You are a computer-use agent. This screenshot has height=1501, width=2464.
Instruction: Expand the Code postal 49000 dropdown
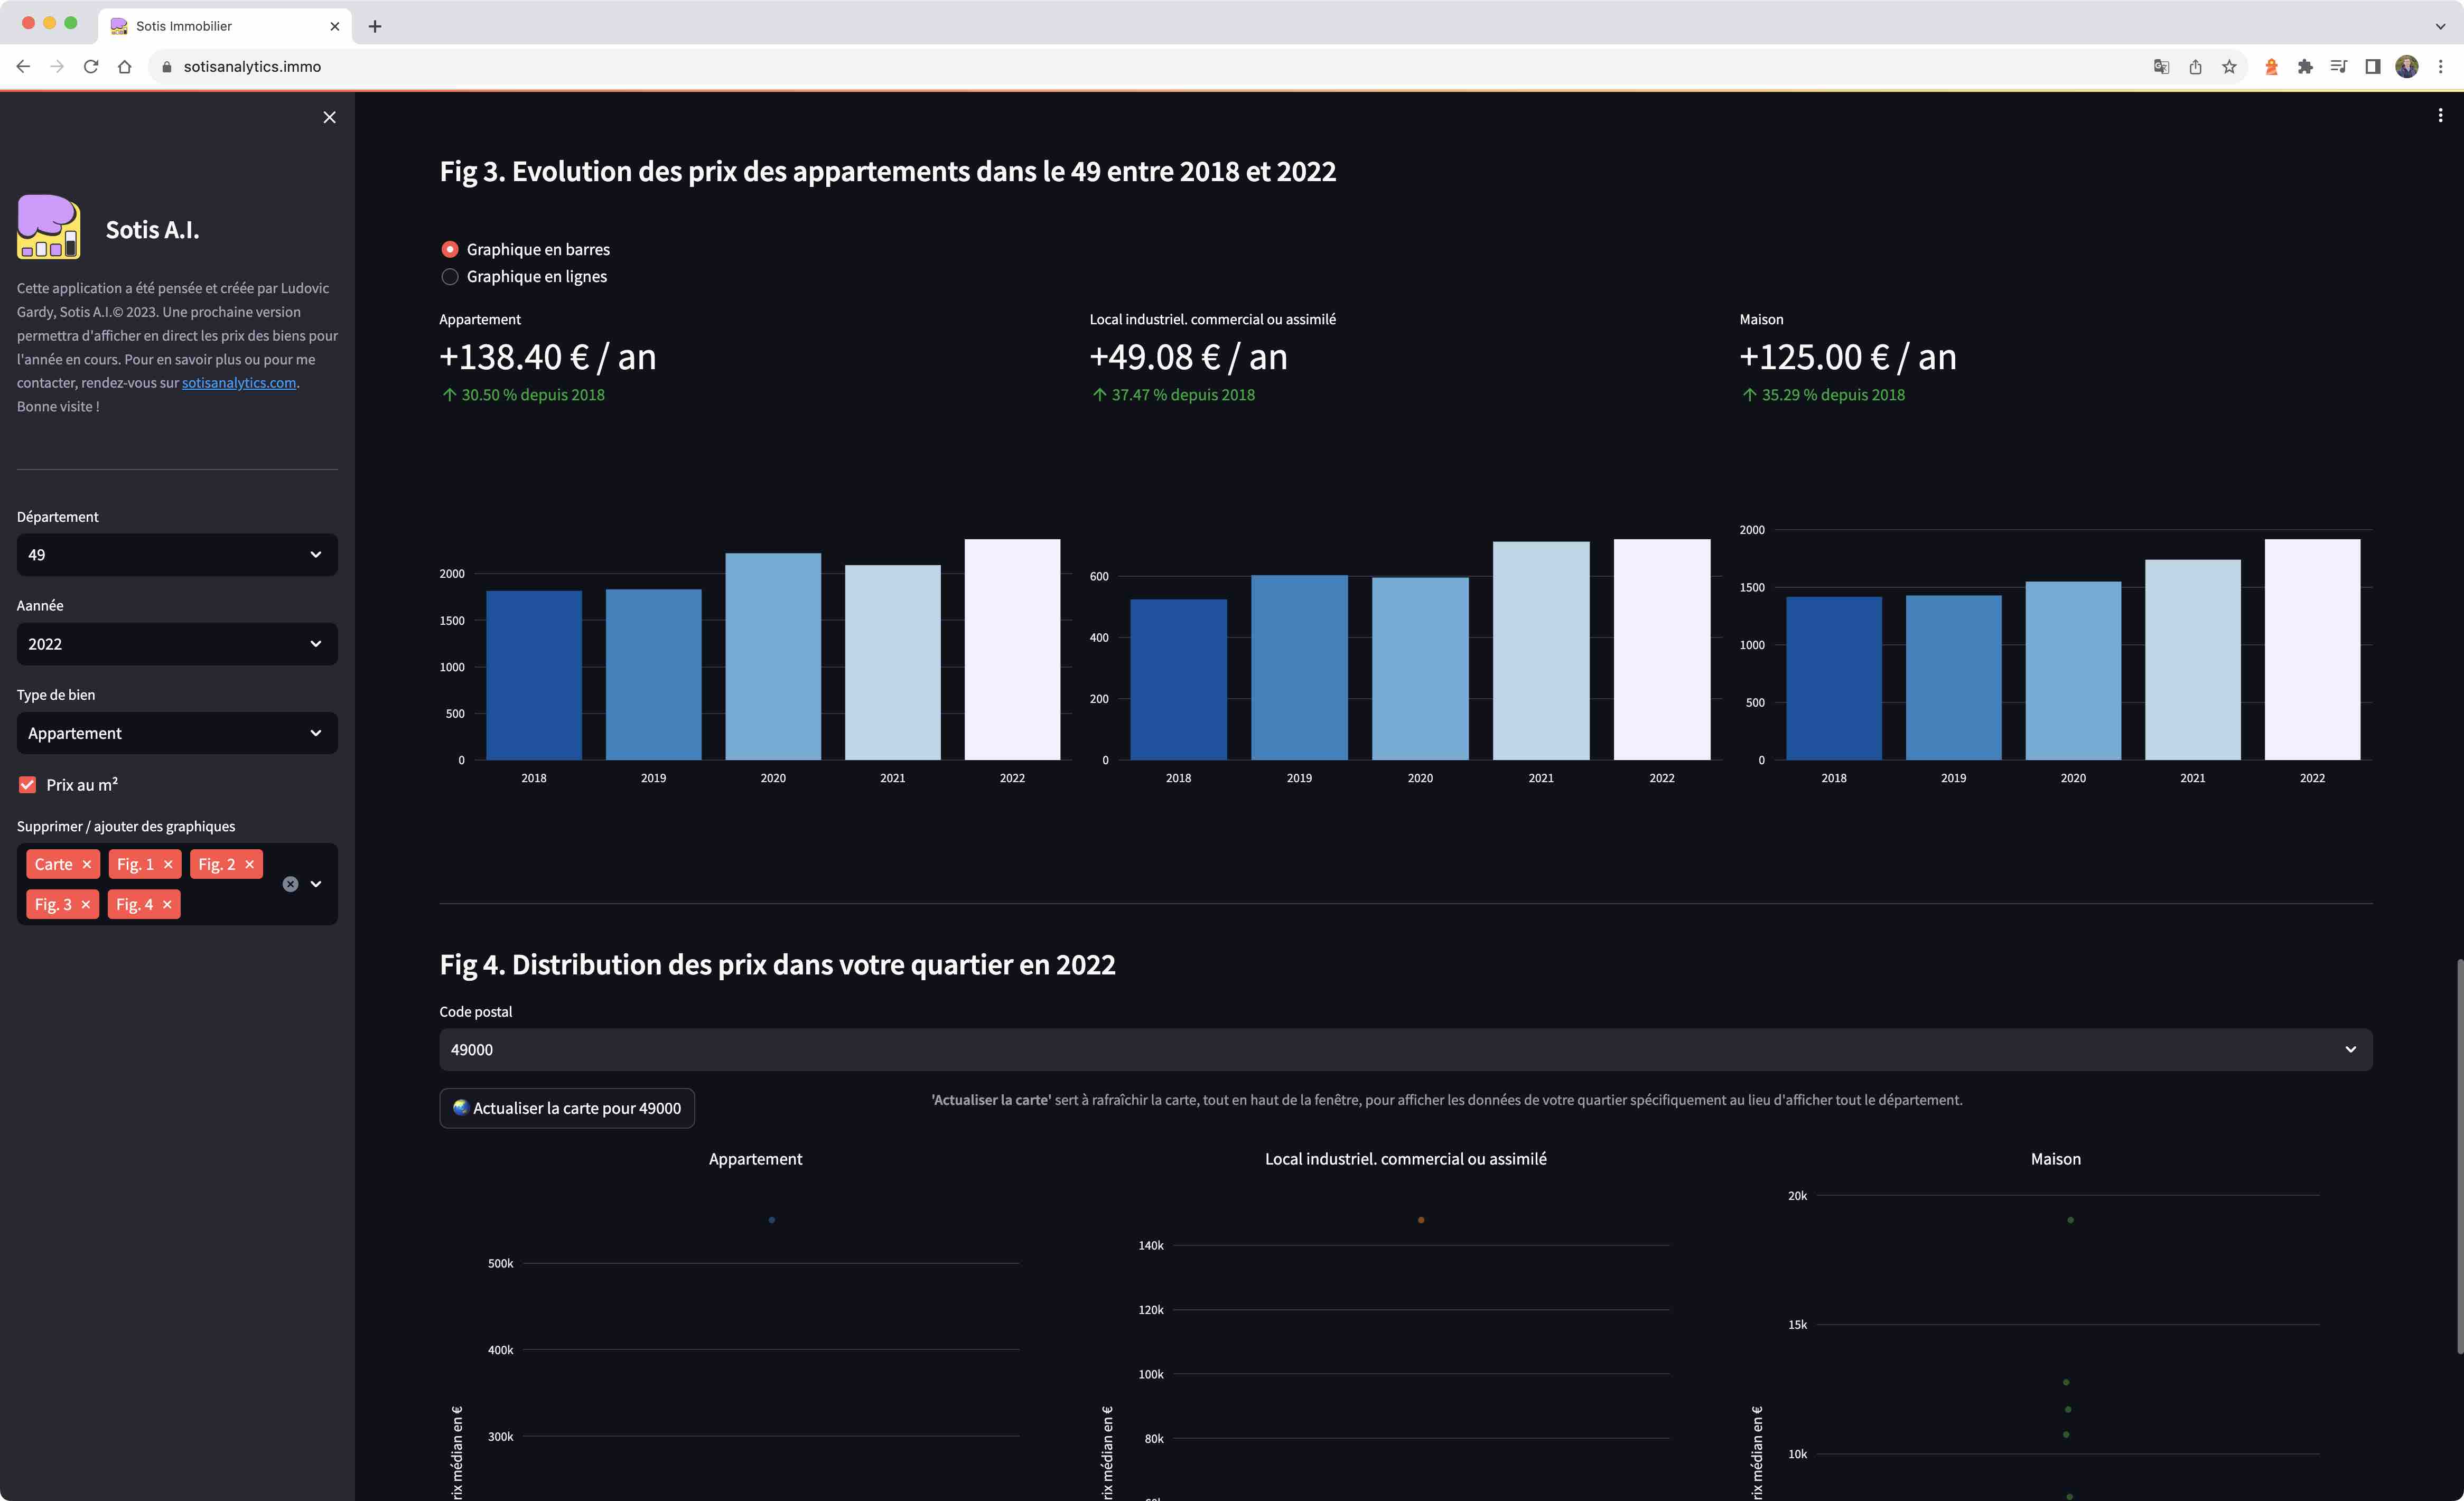[x=1405, y=1050]
